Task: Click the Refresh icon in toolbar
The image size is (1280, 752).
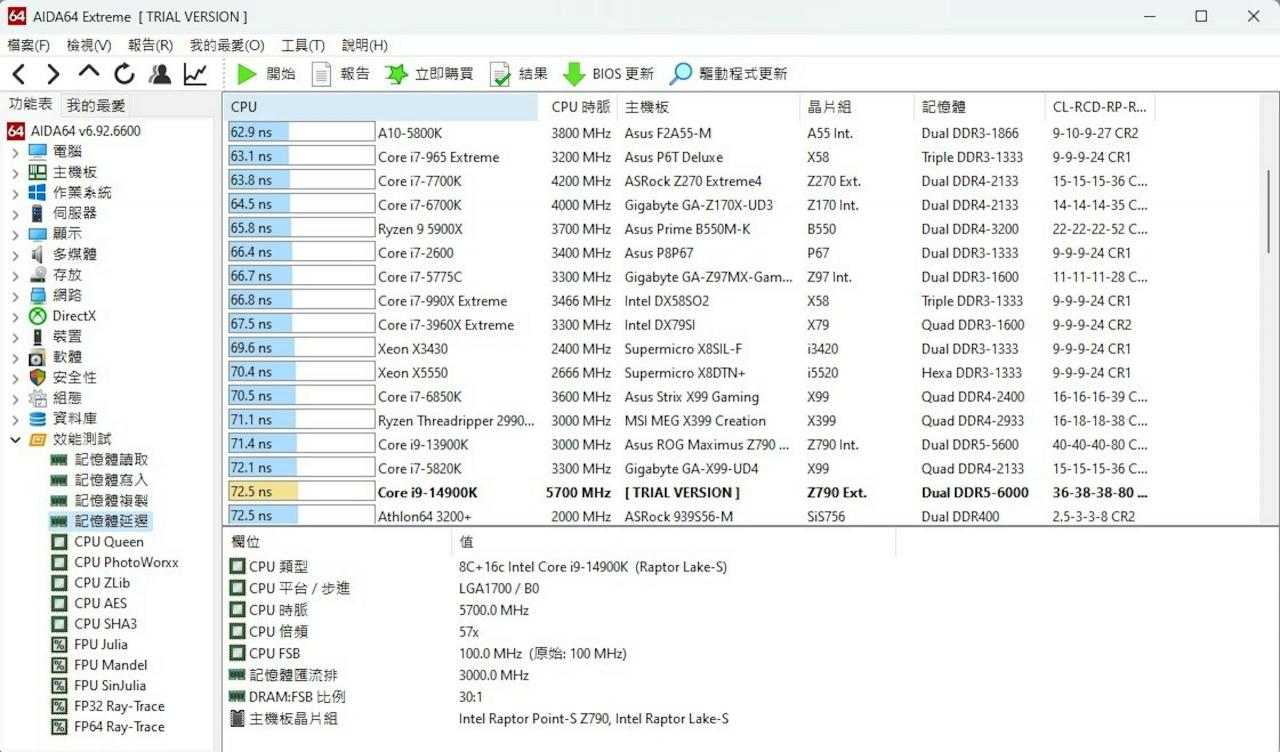Action: [x=124, y=74]
